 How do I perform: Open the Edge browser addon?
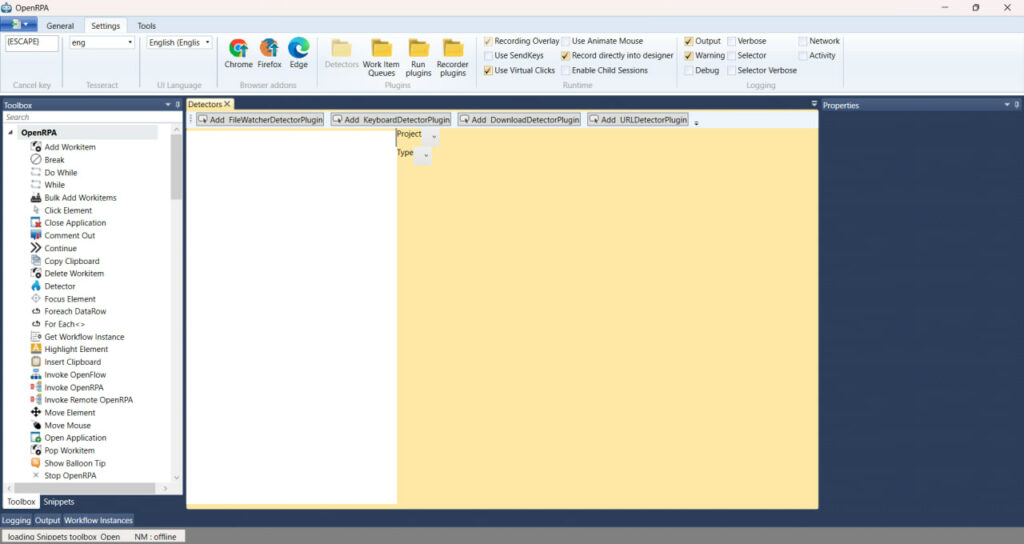coord(298,53)
